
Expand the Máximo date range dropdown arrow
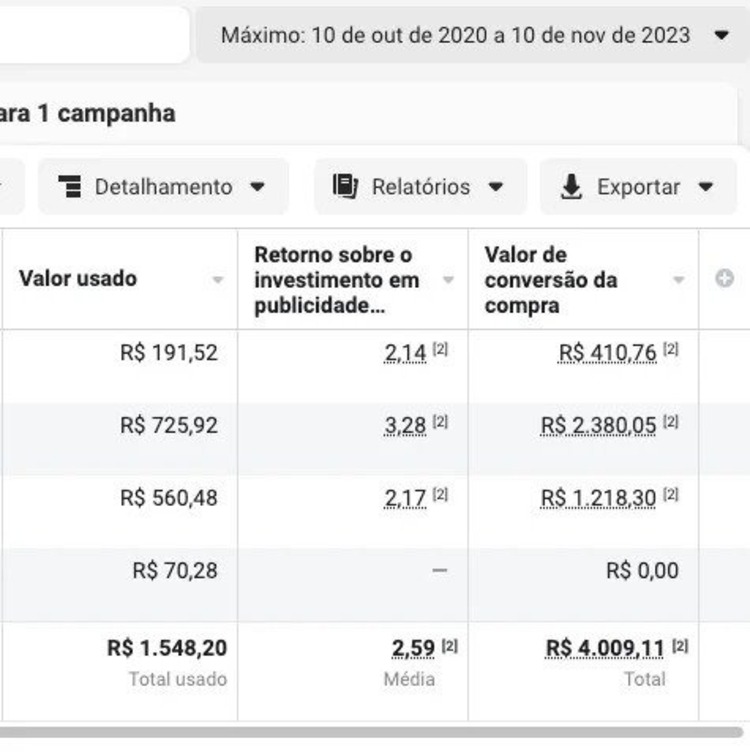point(722,35)
